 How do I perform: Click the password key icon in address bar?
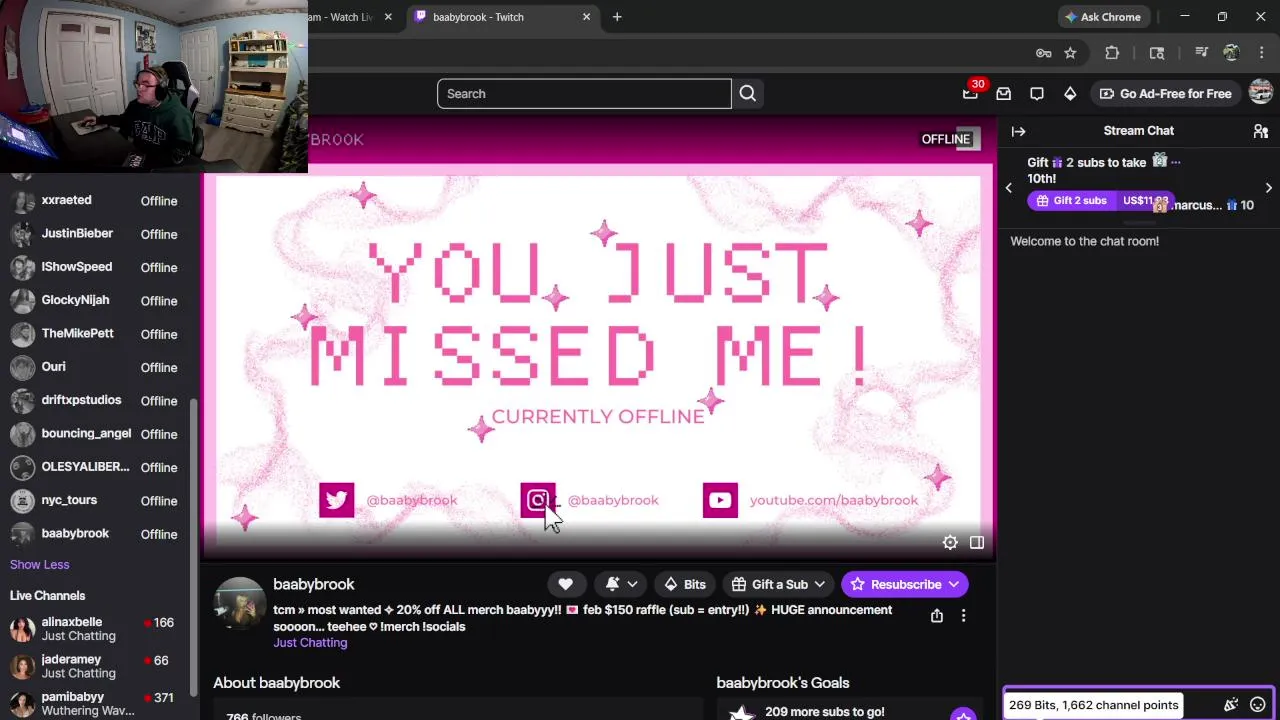1043,53
